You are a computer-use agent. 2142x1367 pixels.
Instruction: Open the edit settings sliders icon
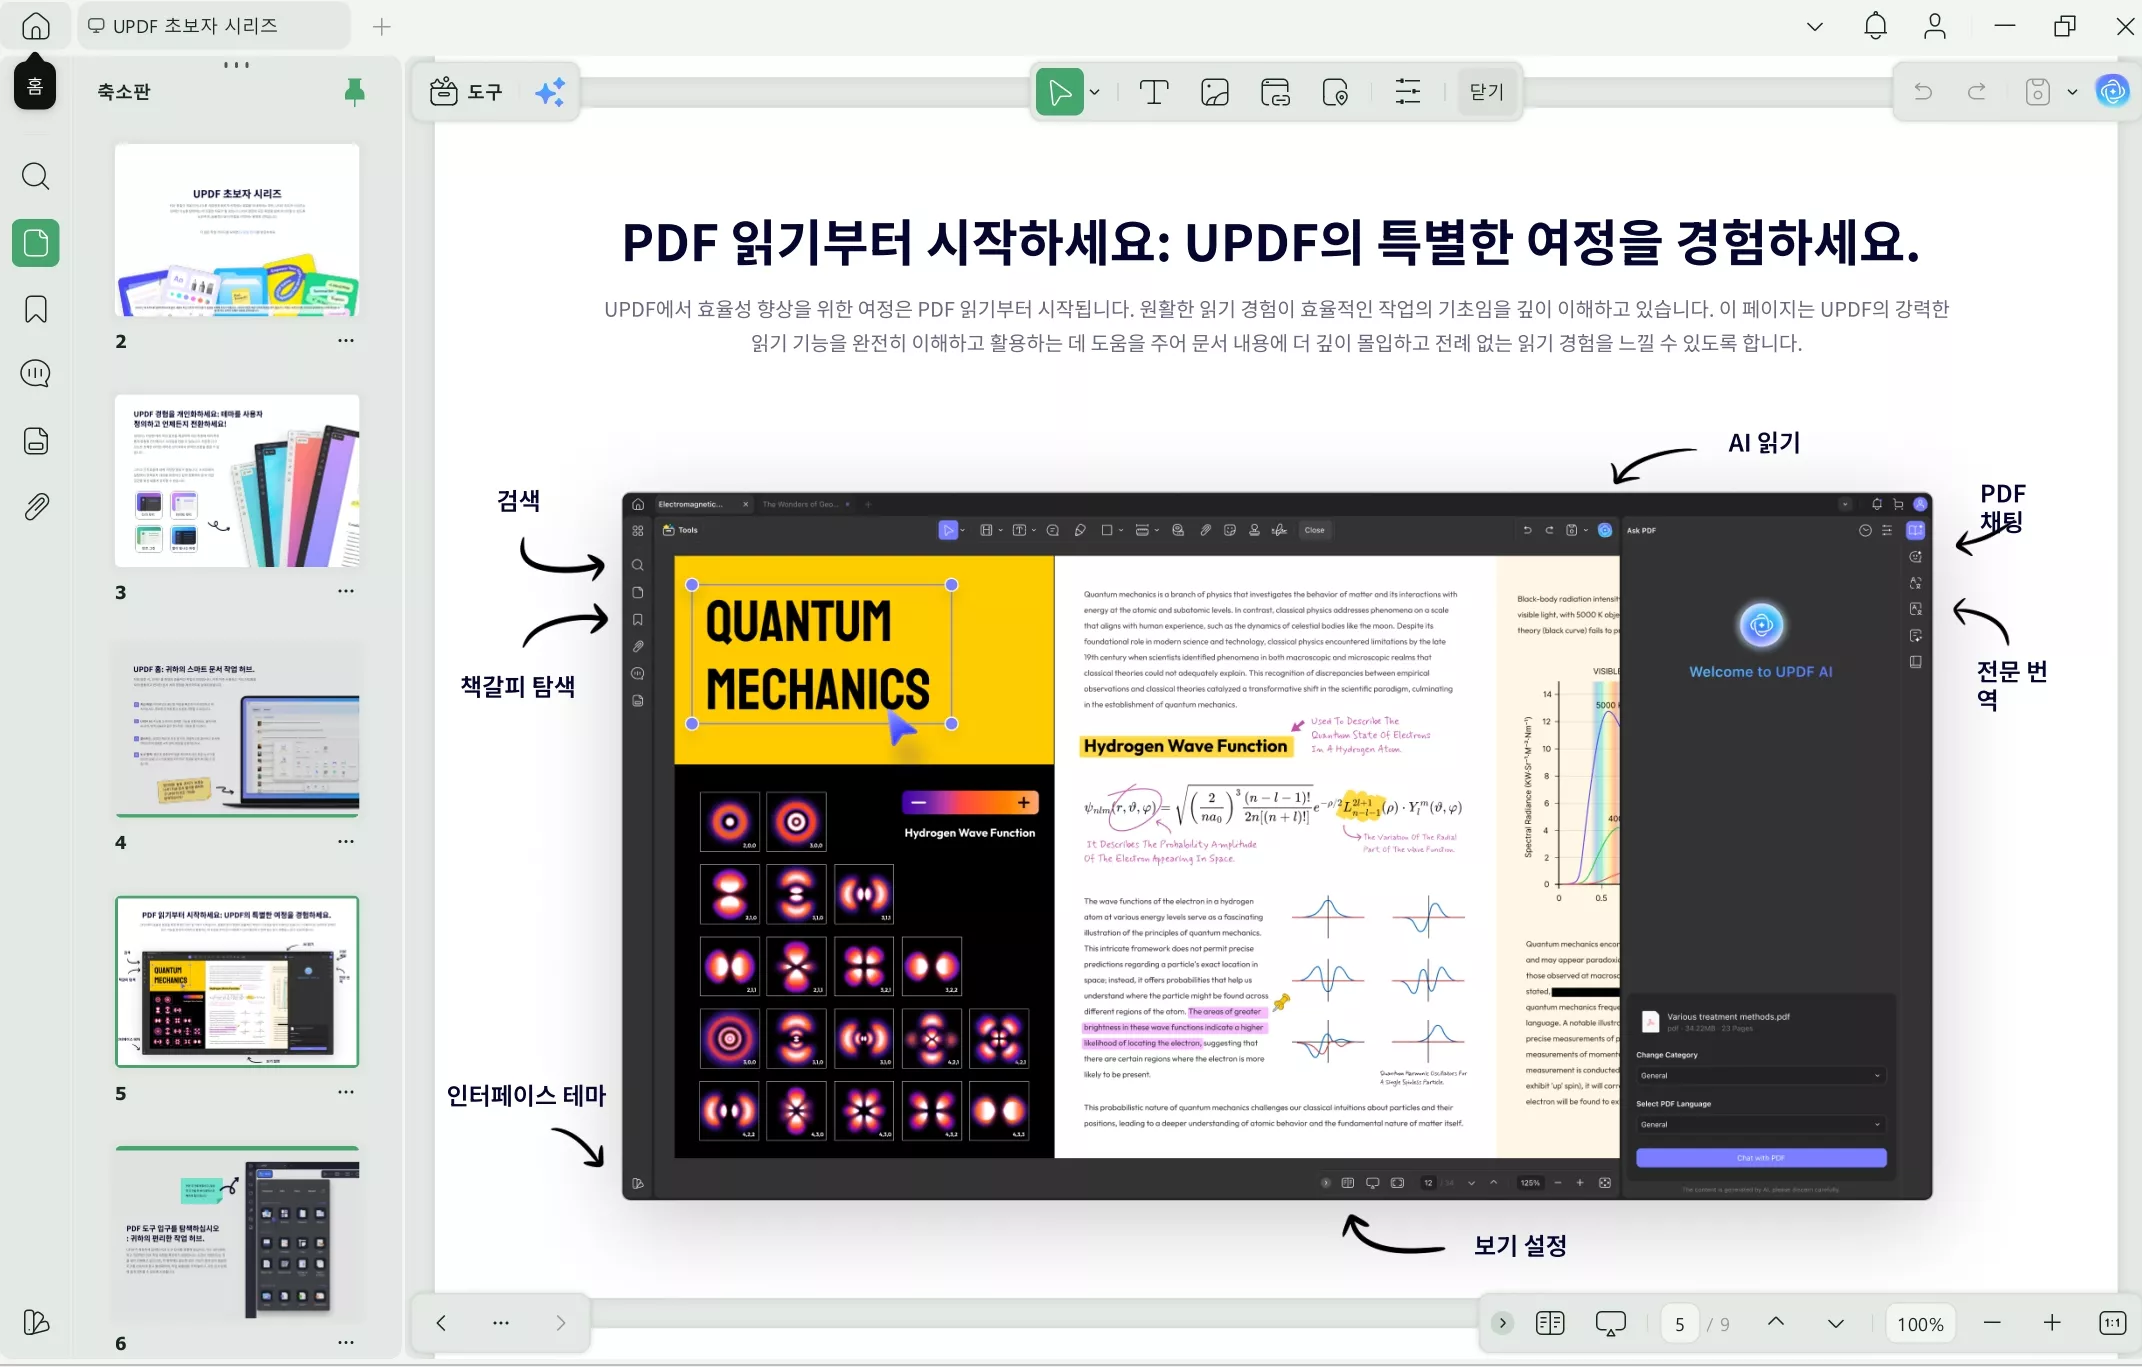coord(1408,92)
